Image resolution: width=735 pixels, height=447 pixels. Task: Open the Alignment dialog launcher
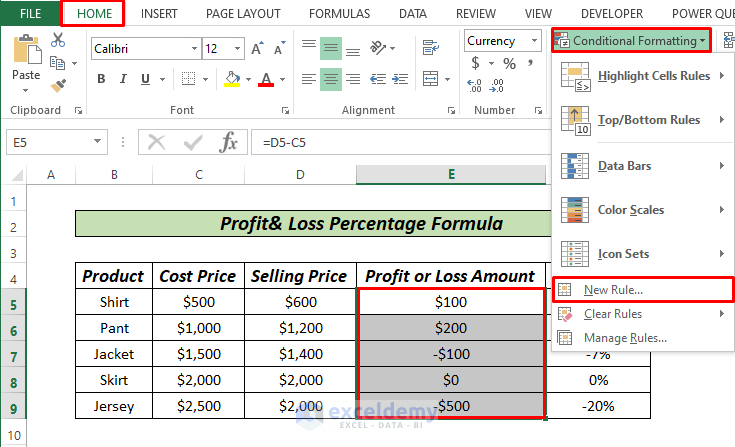451,111
